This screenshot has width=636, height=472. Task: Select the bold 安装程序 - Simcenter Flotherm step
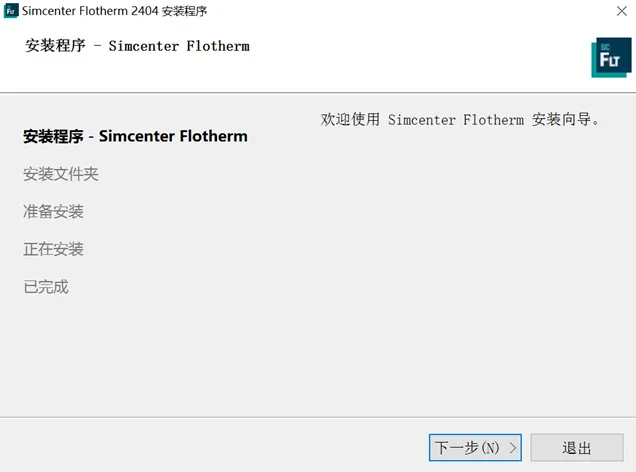(135, 136)
